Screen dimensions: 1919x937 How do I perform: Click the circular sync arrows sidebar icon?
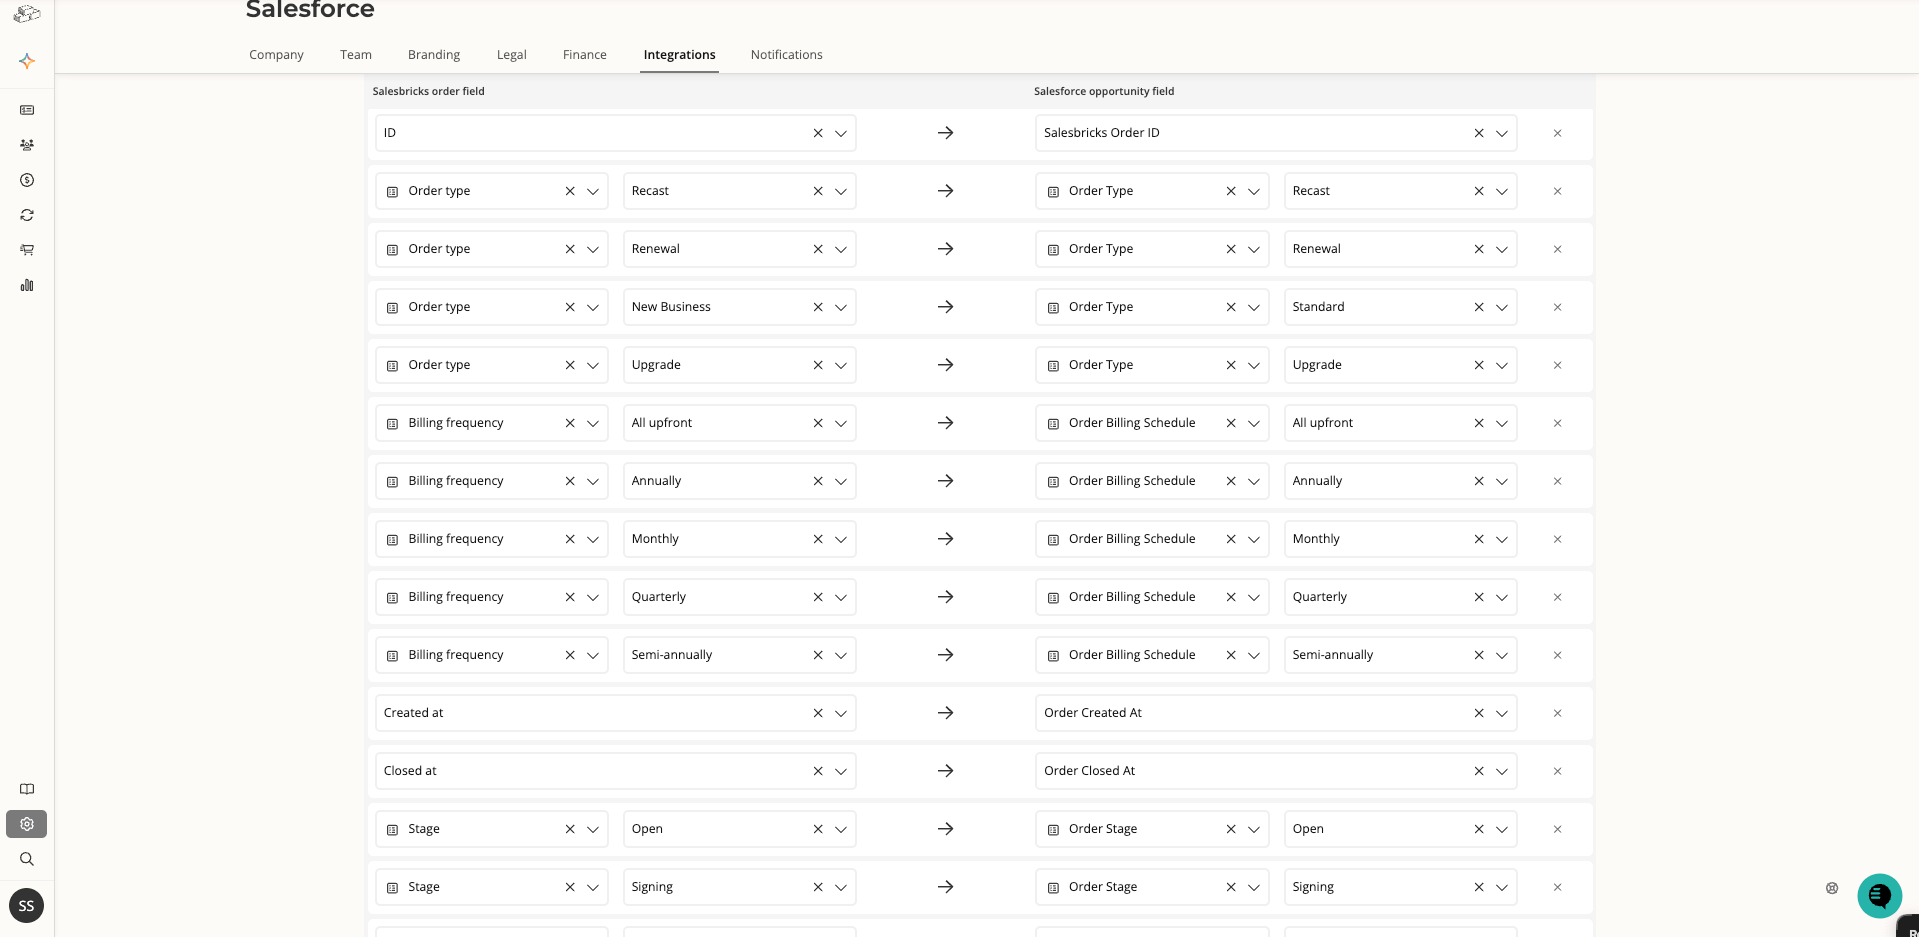pyautogui.click(x=27, y=215)
